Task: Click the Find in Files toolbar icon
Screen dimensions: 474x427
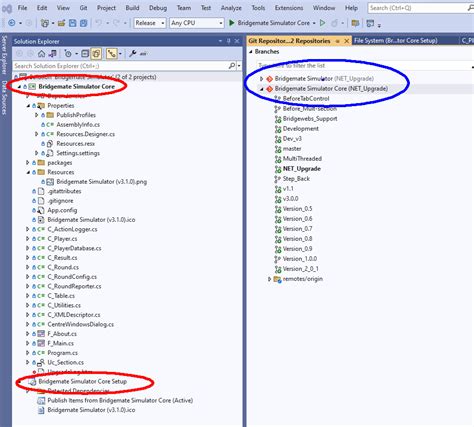Action: coord(355,23)
